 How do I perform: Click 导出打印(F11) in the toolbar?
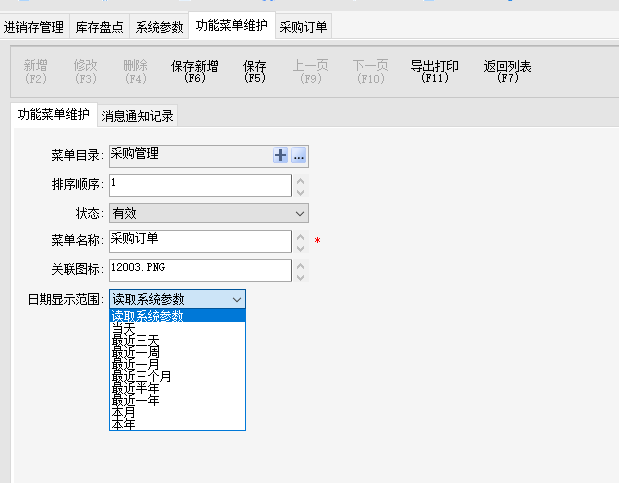point(435,71)
